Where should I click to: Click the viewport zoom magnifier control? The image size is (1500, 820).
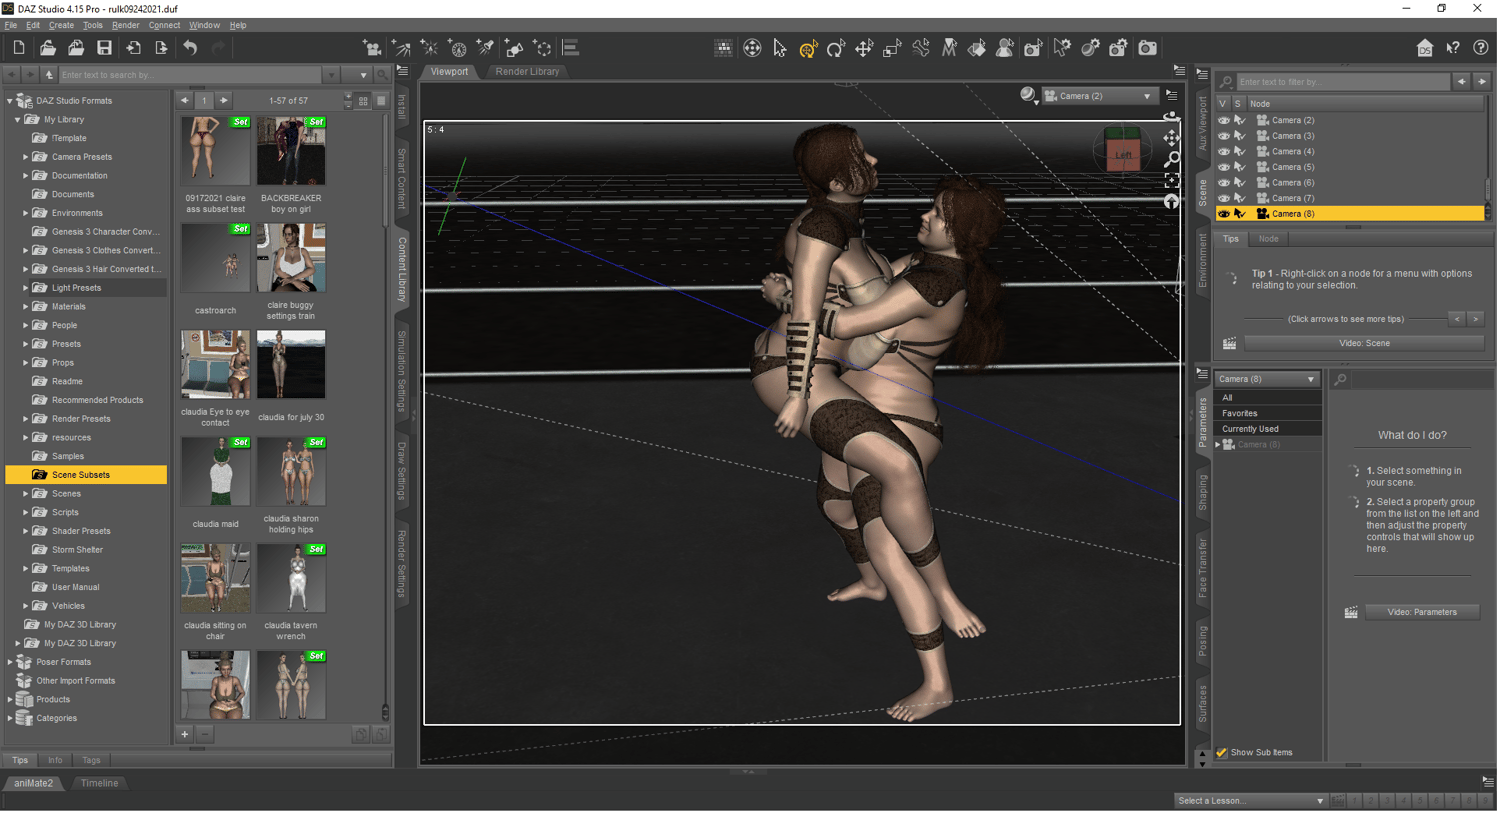pyautogui.click(x=1172, y=159)
